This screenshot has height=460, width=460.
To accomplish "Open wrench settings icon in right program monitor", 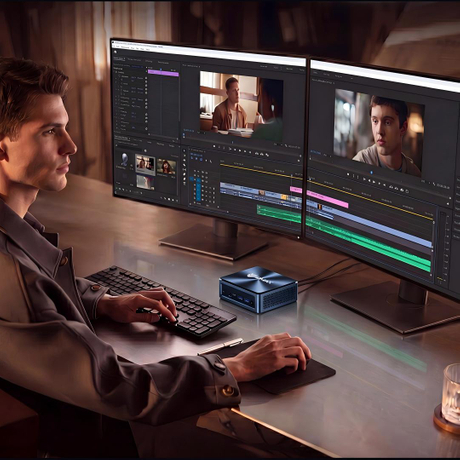I will point(434,184).
